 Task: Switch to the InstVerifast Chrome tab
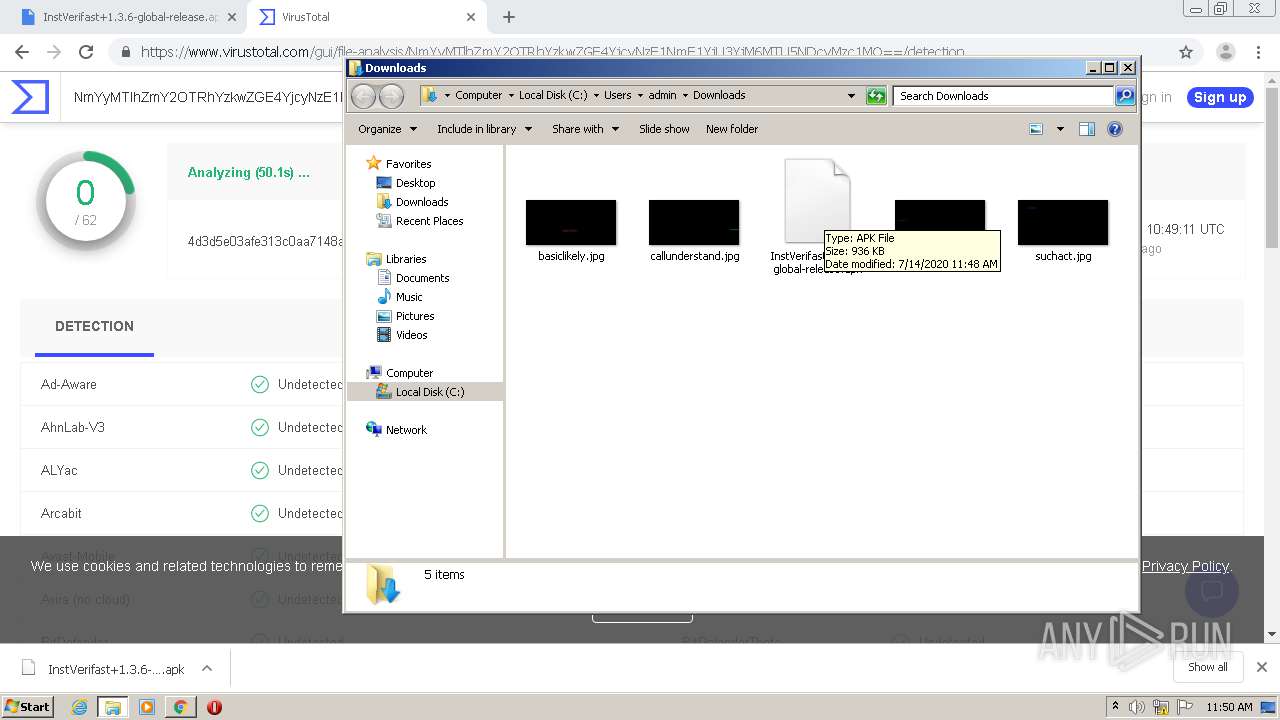(130, 17)
